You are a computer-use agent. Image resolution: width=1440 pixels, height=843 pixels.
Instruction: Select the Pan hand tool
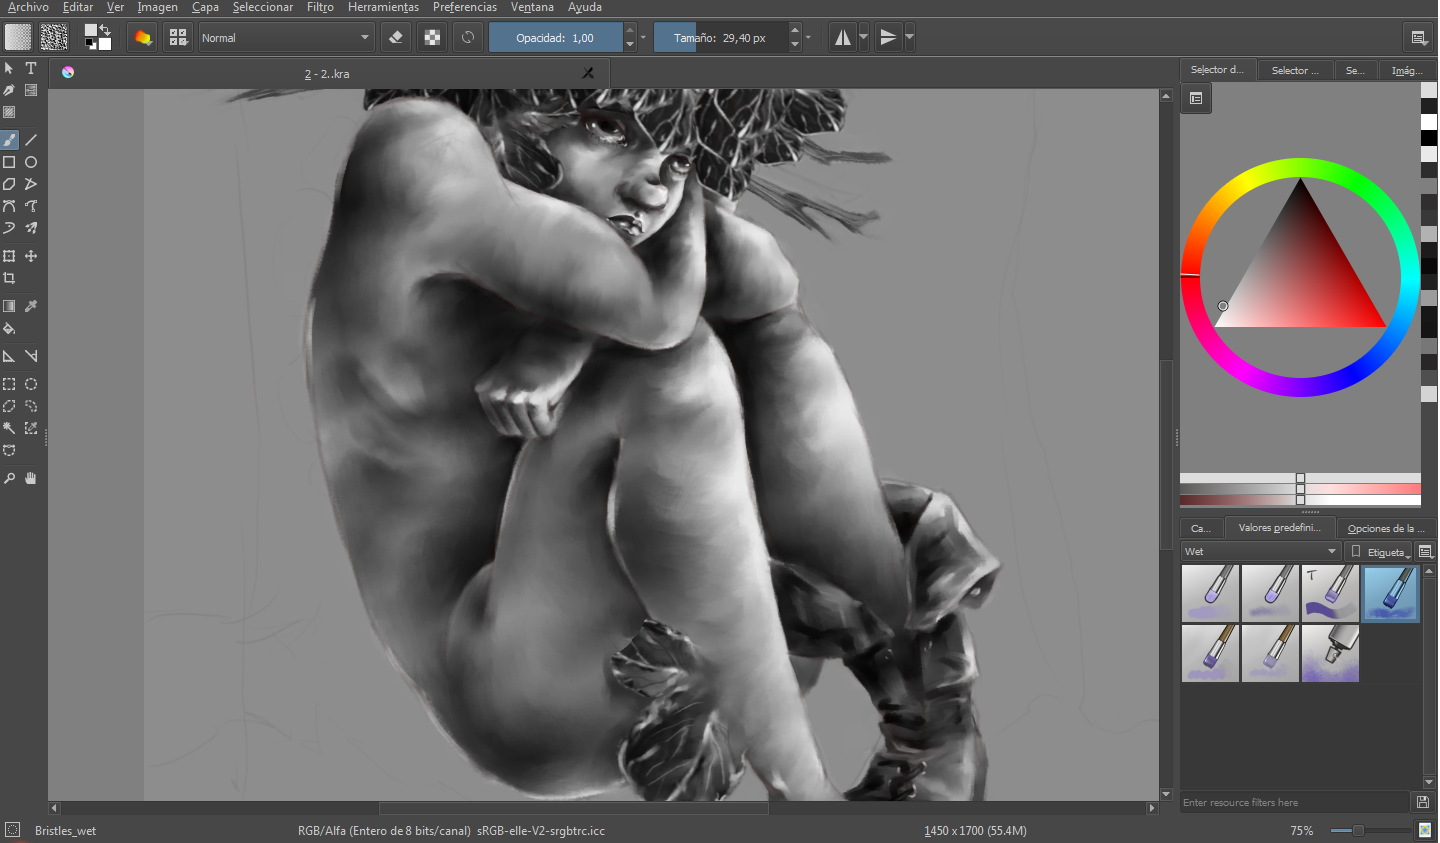(31, 478)
